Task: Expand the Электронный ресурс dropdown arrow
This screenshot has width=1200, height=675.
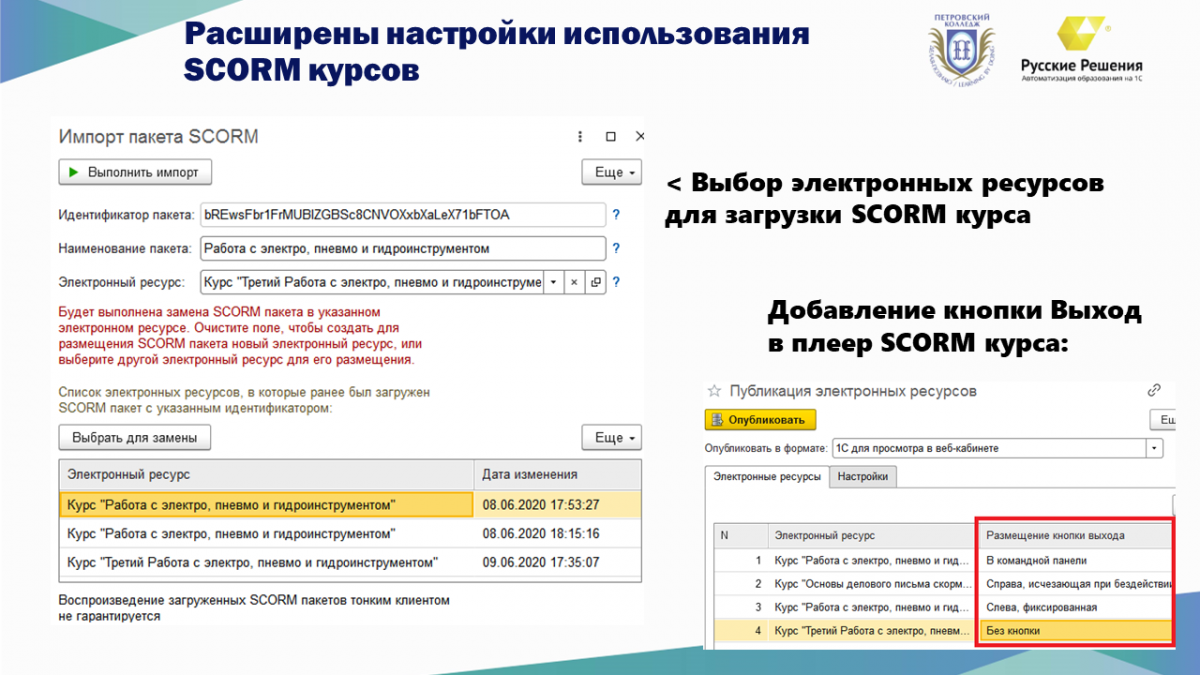Action: click(554, 282)
